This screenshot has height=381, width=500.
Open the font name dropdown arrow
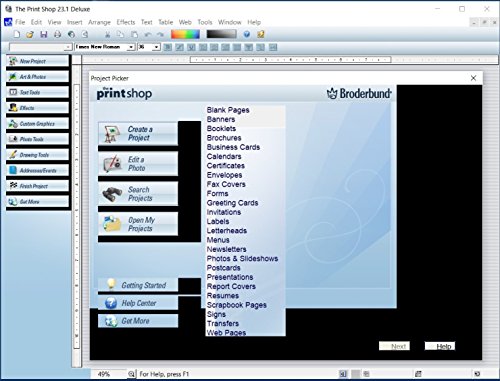(x=131, y=47)
